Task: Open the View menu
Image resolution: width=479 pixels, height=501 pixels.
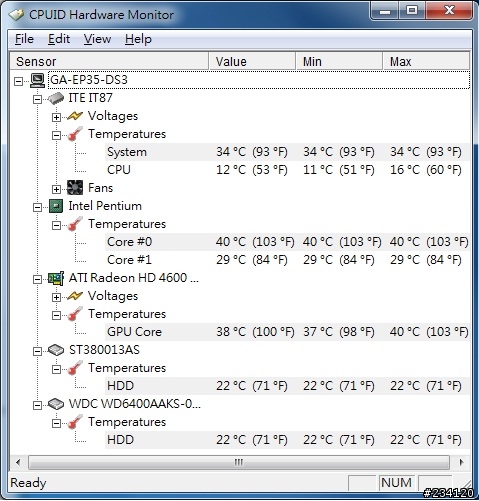Action: 97,39
